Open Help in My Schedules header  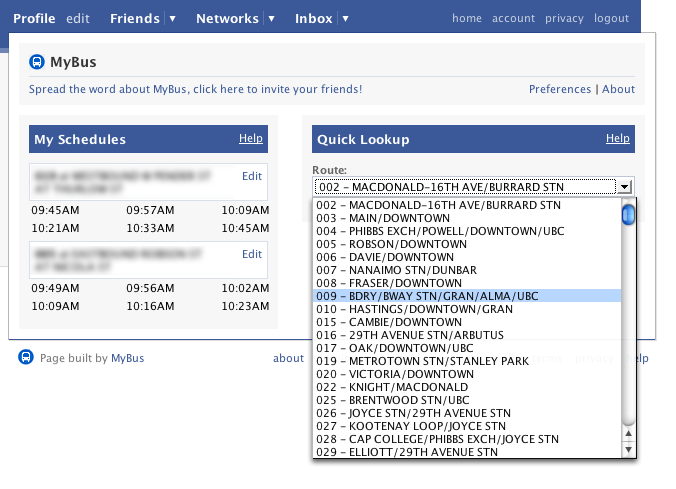click(x=251, y=138)
